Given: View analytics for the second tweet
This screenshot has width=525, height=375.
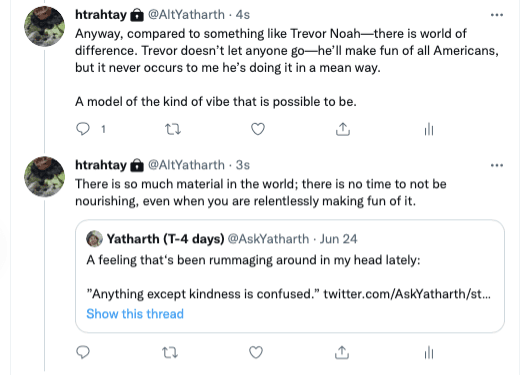Looking at the screenshot, I should [429, 353].
